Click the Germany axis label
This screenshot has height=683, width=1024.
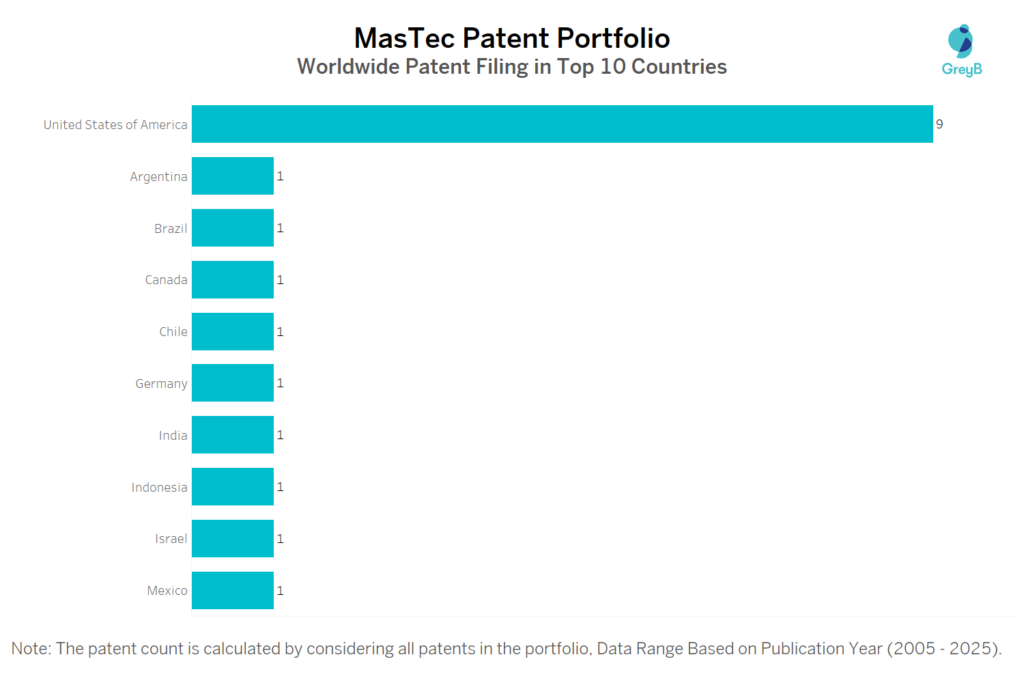[x=161, y=384]
